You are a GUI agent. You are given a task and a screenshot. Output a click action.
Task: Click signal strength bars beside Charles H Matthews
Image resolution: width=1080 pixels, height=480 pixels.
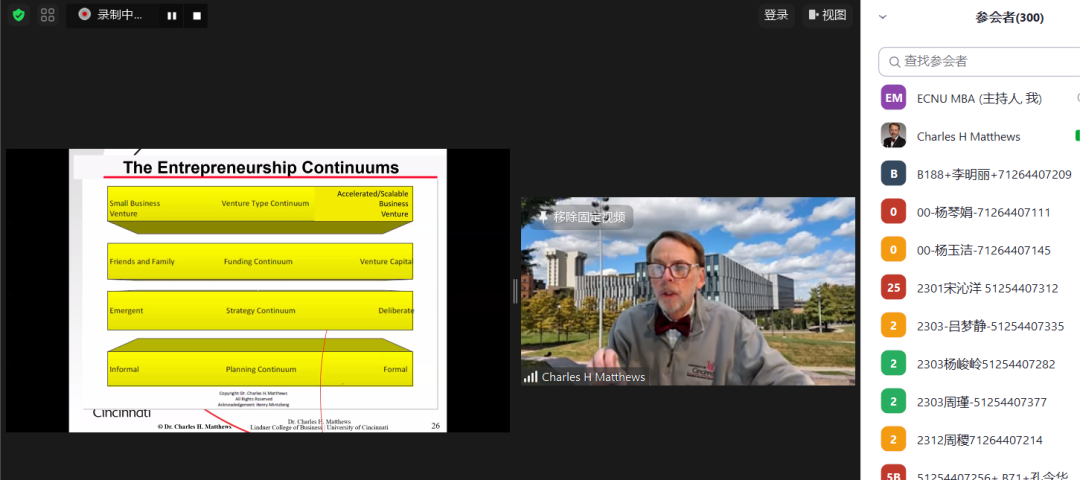click(x=530, y=377)
